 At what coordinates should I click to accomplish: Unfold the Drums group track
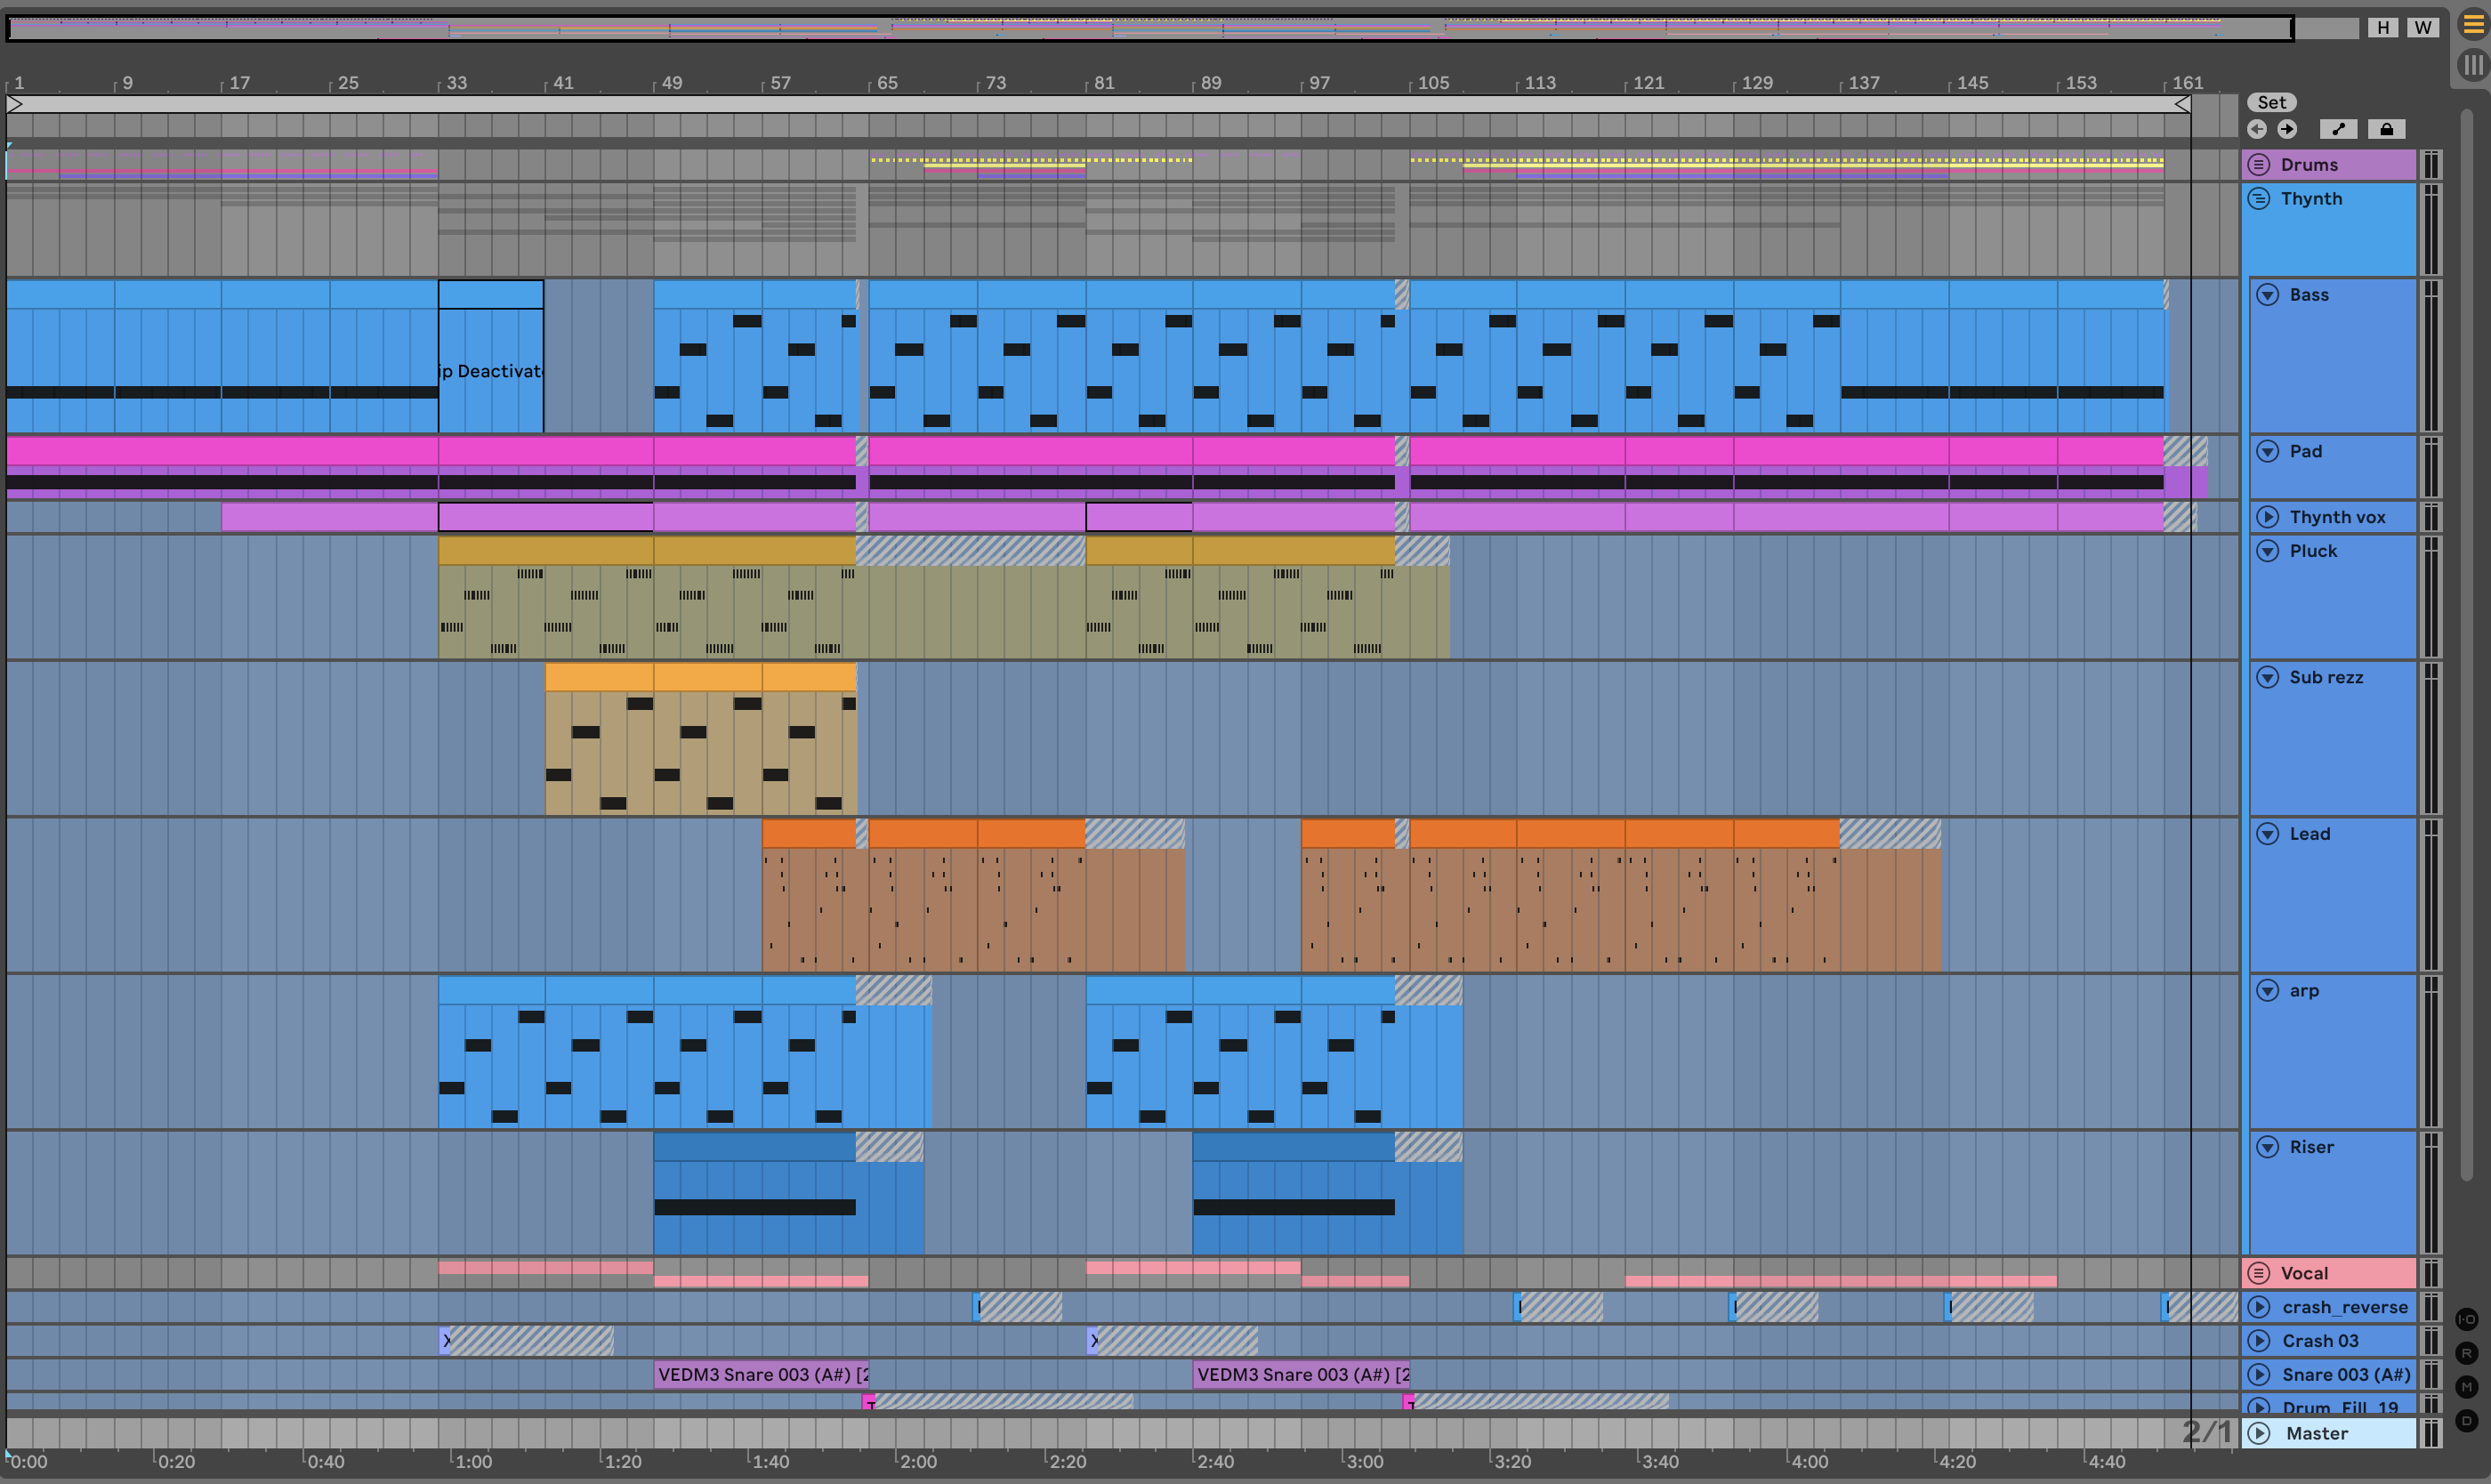(2259, 165)
